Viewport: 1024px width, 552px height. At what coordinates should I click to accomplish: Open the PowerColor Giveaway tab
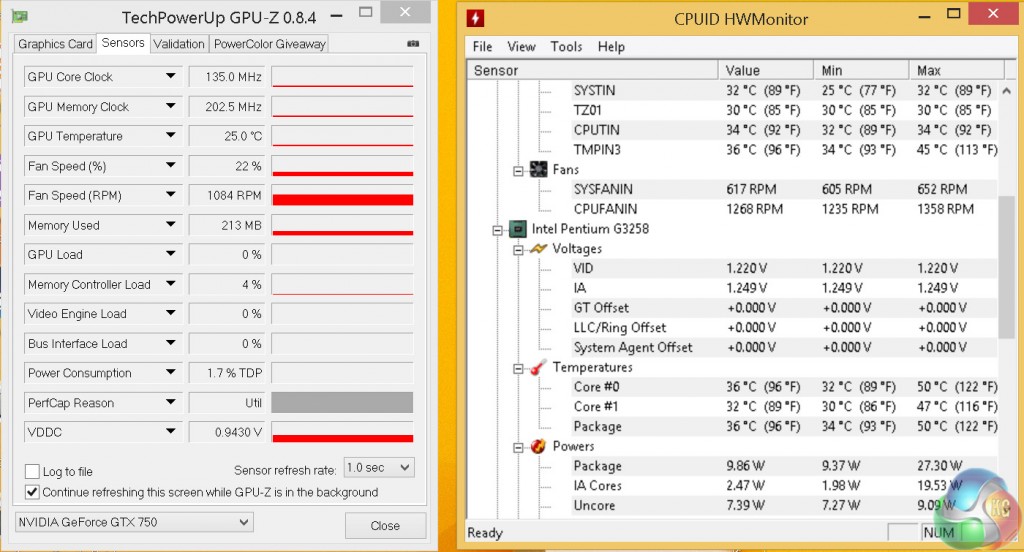[269, 44]
